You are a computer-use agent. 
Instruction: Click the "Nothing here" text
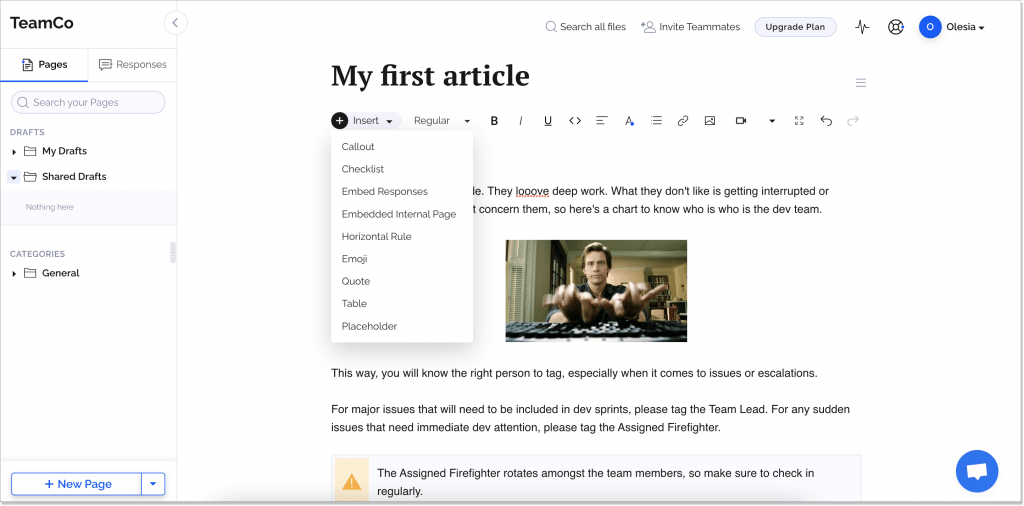point(50,207)
